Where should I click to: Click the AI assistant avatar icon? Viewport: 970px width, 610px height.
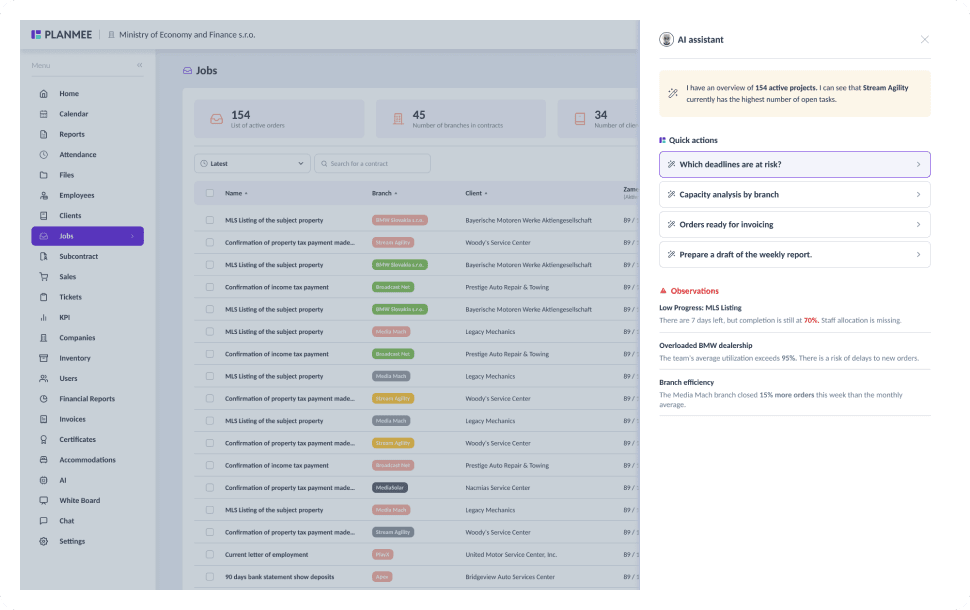(666, 40)
